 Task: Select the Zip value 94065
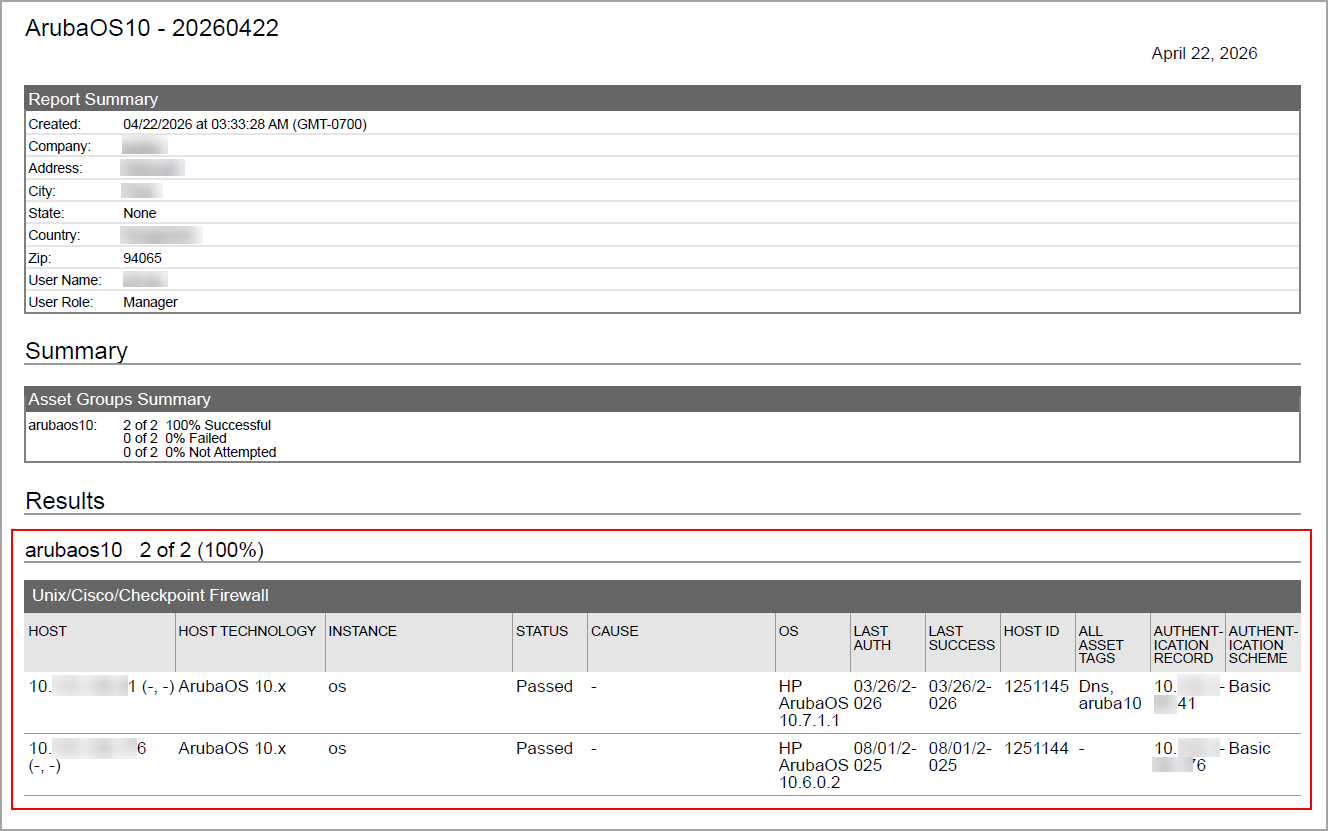tap(142, 258)
